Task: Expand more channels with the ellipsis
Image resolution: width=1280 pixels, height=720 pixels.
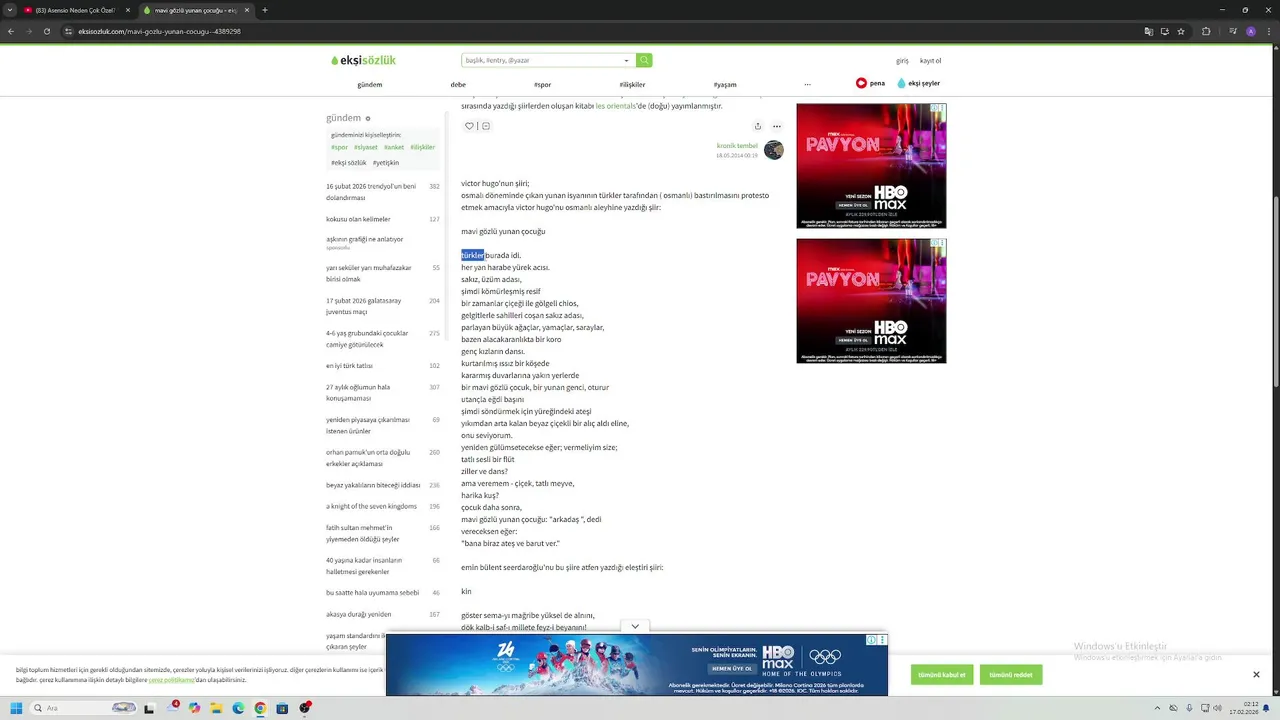Action: (807, 85)
